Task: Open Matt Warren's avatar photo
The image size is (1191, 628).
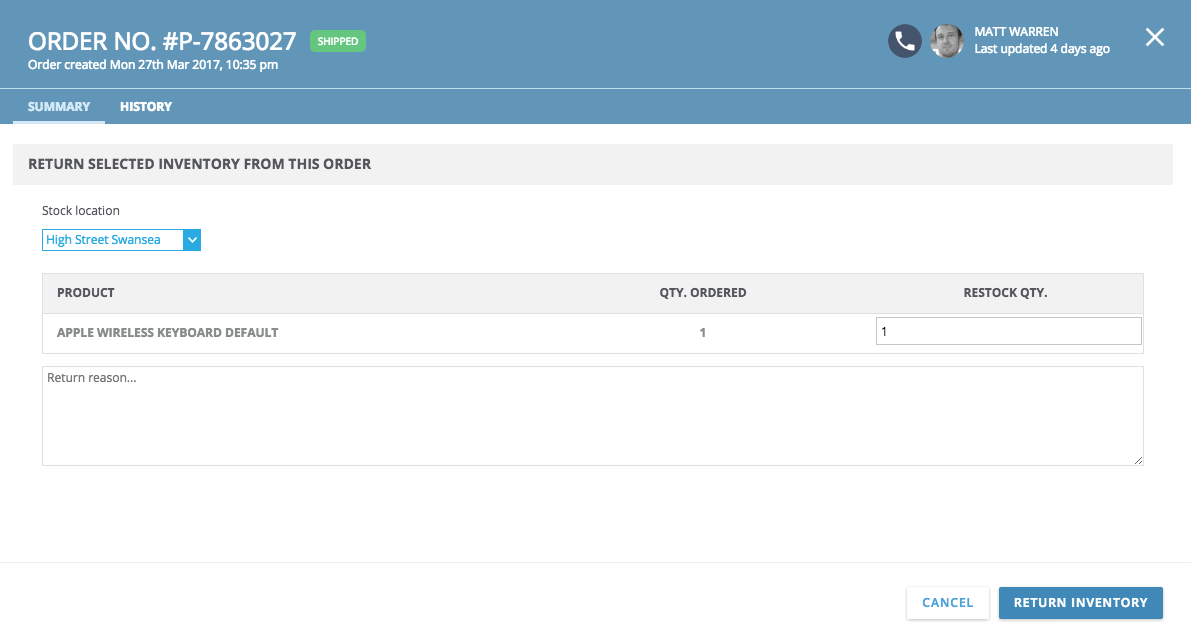Action: 946,41
